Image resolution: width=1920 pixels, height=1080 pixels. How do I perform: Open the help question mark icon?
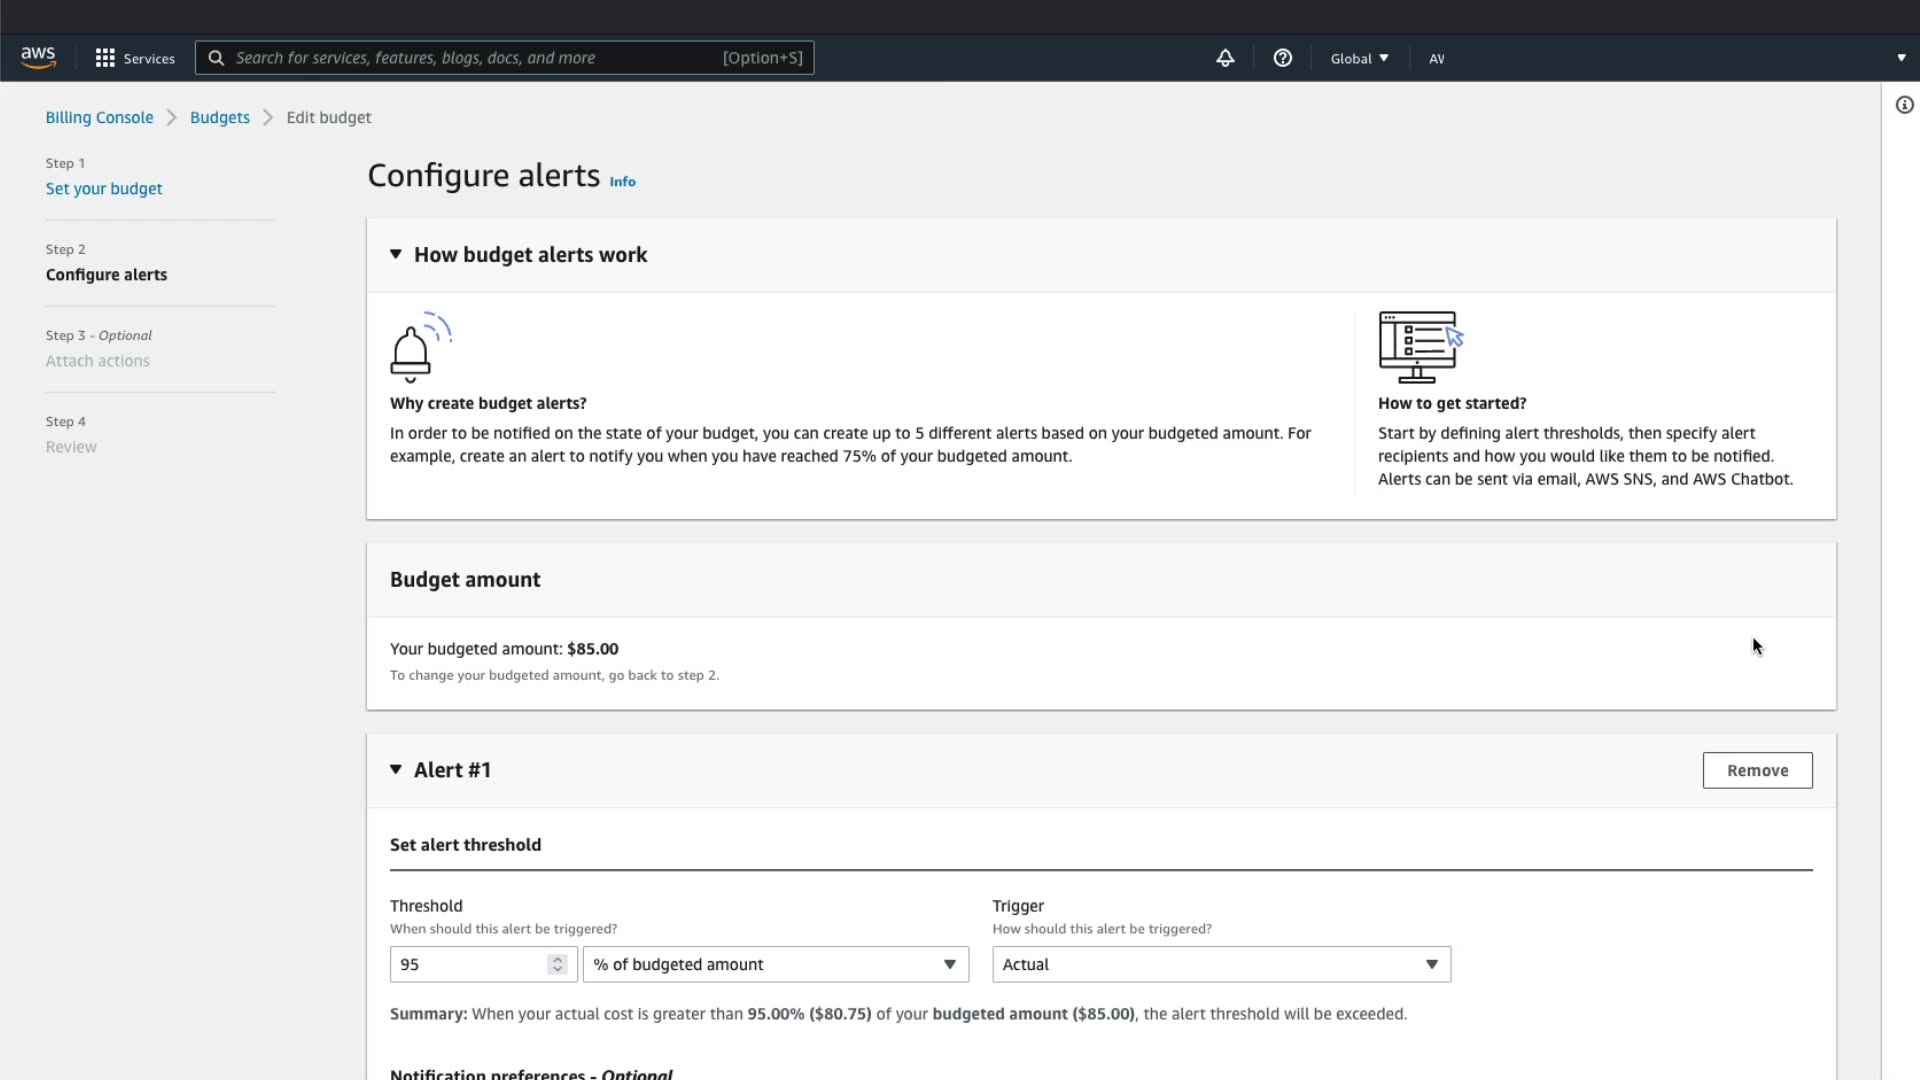1282,58
